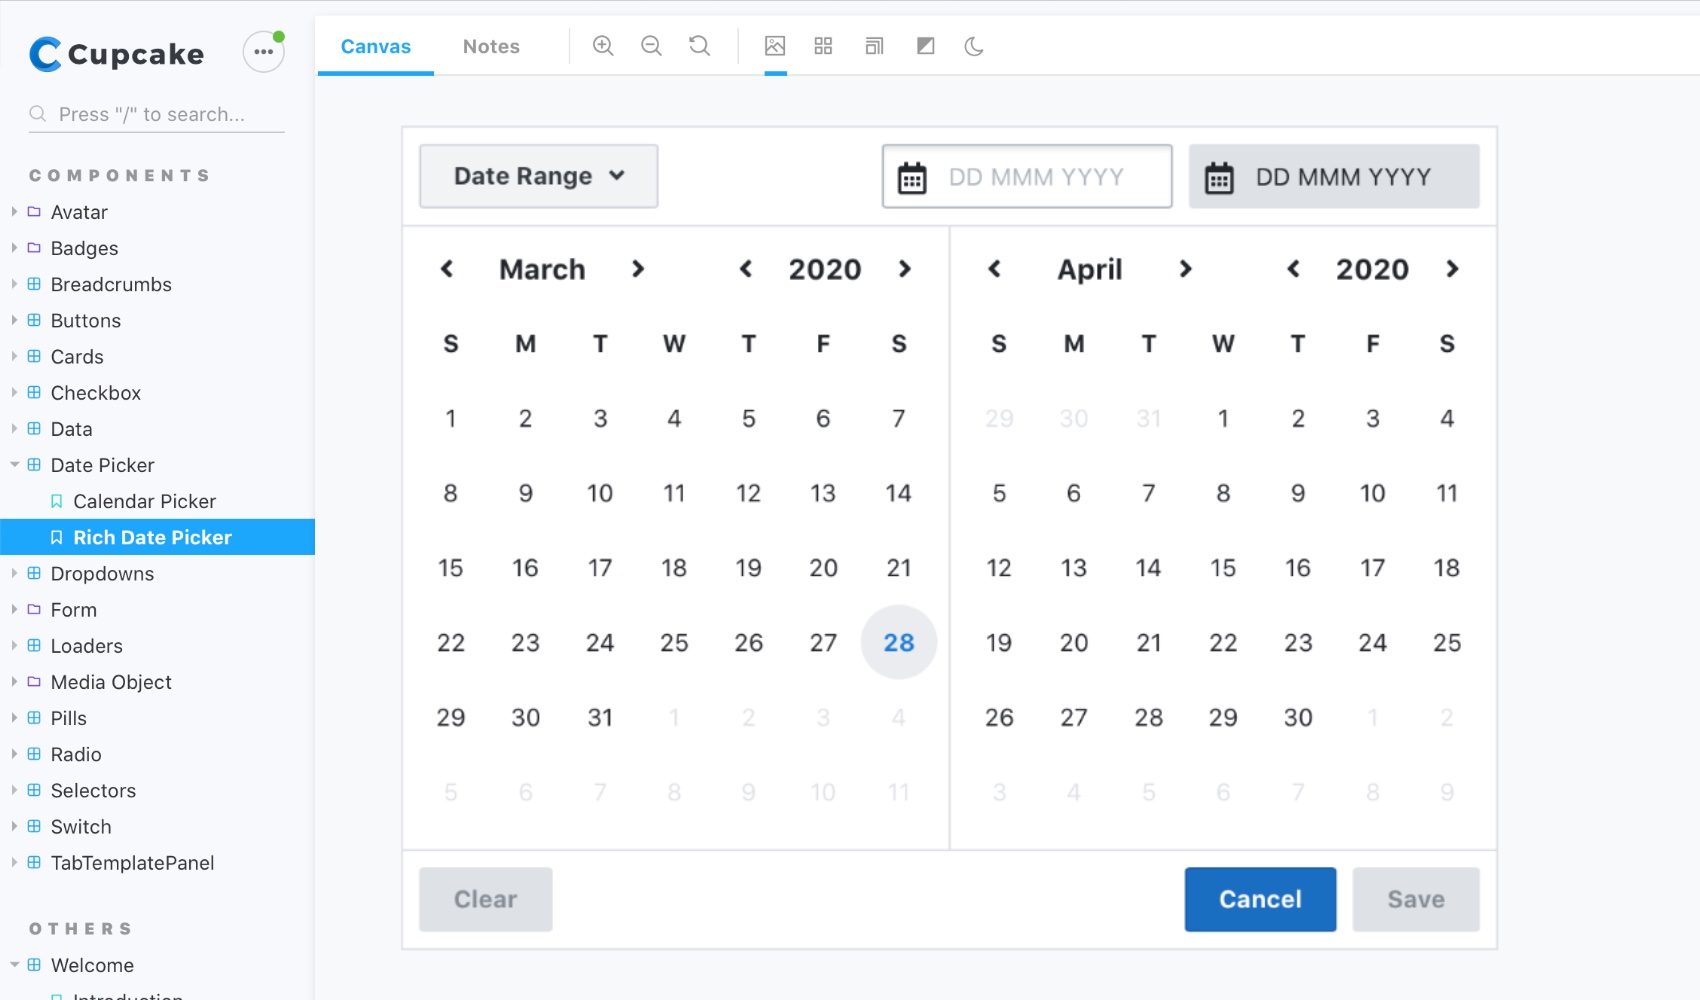This screenshot has height=1000, width=1700.
Task: Toggle the background image icon in toolbar
Action: 775,46
